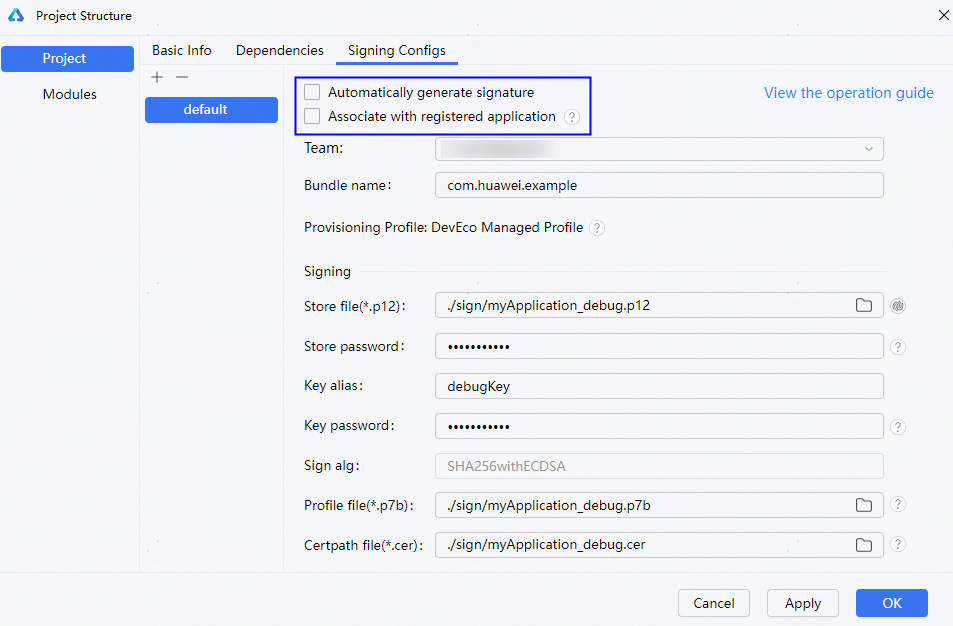Viewport: 953px width, 626px height.
Task: Click the minus icon to remove signing config
Action: click(x=181, y=77)
